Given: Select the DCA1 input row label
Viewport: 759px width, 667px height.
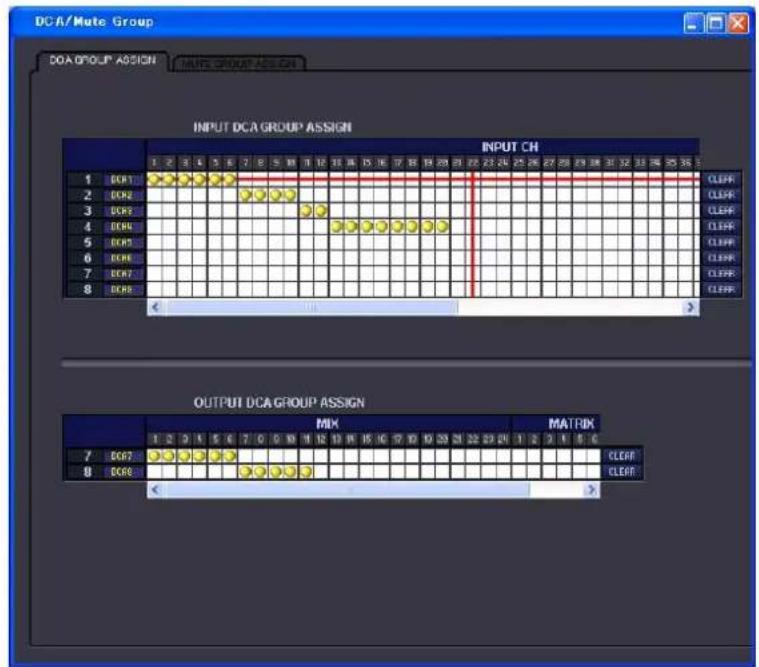Looking at the screenshot, I should coord(122,180).
